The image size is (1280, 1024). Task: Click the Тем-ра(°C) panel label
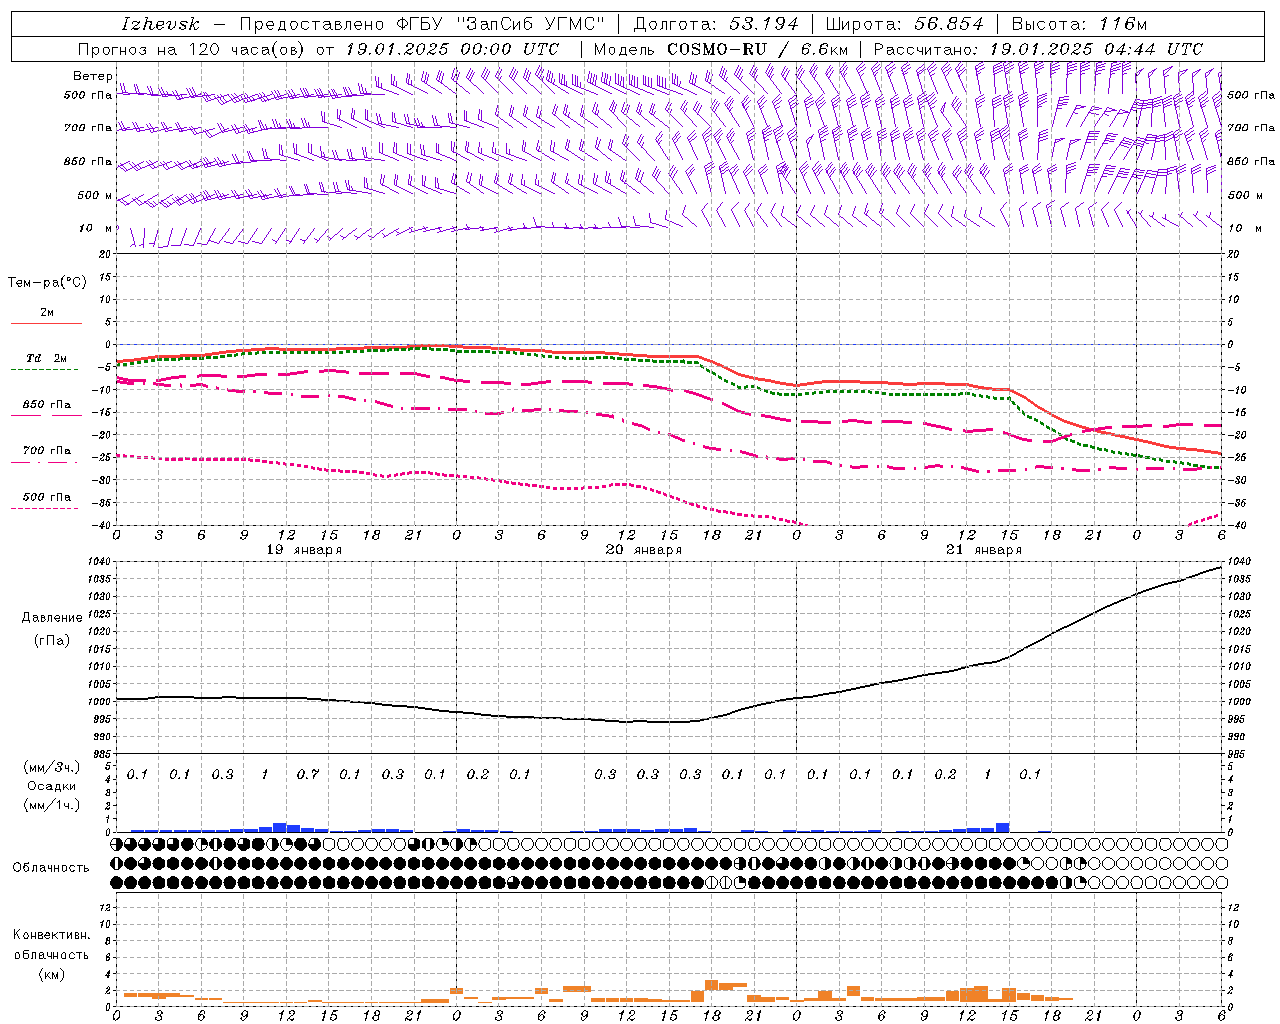47,283
